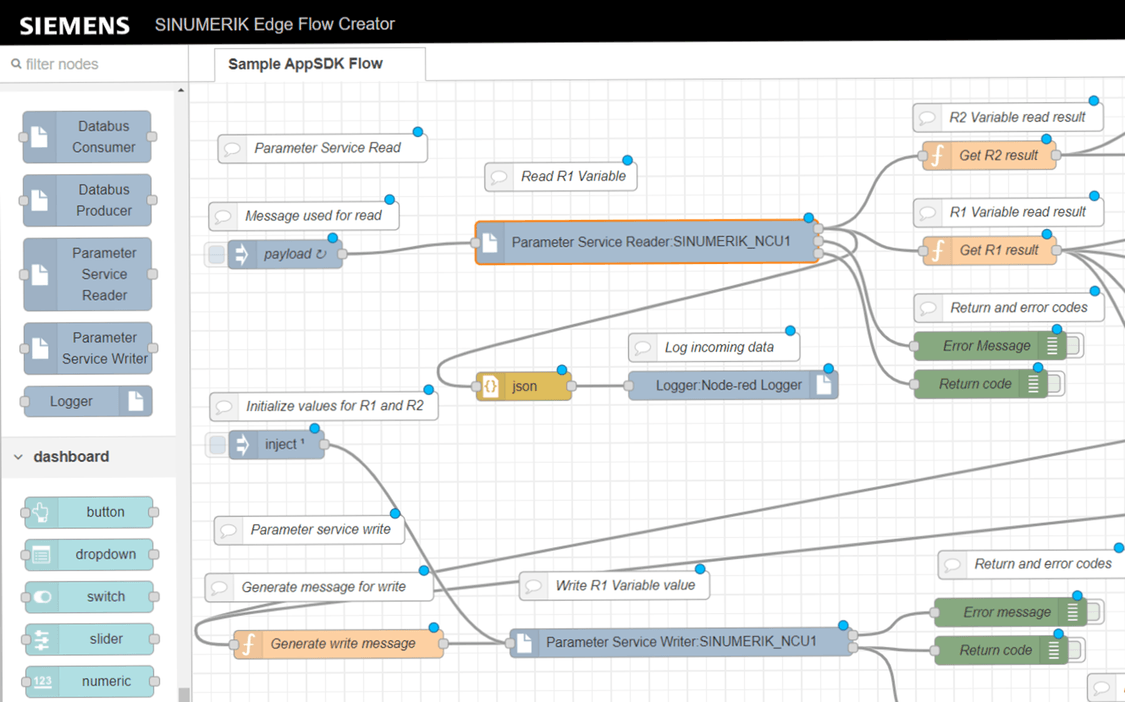The height and width of the screenshot is (702, 1125).
Task: Select the Databus Consumer palette node
Action: click(x=87, y=136)
